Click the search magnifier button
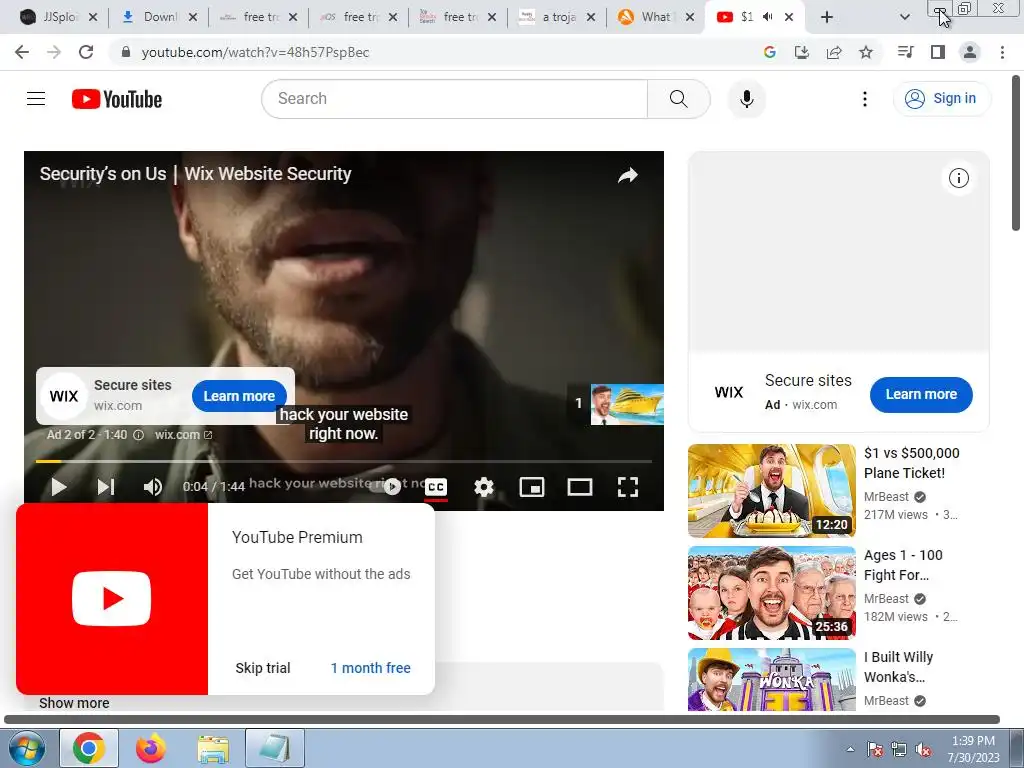The width and height of the screenshot is (1024, 768). click(x=679, y=99)
